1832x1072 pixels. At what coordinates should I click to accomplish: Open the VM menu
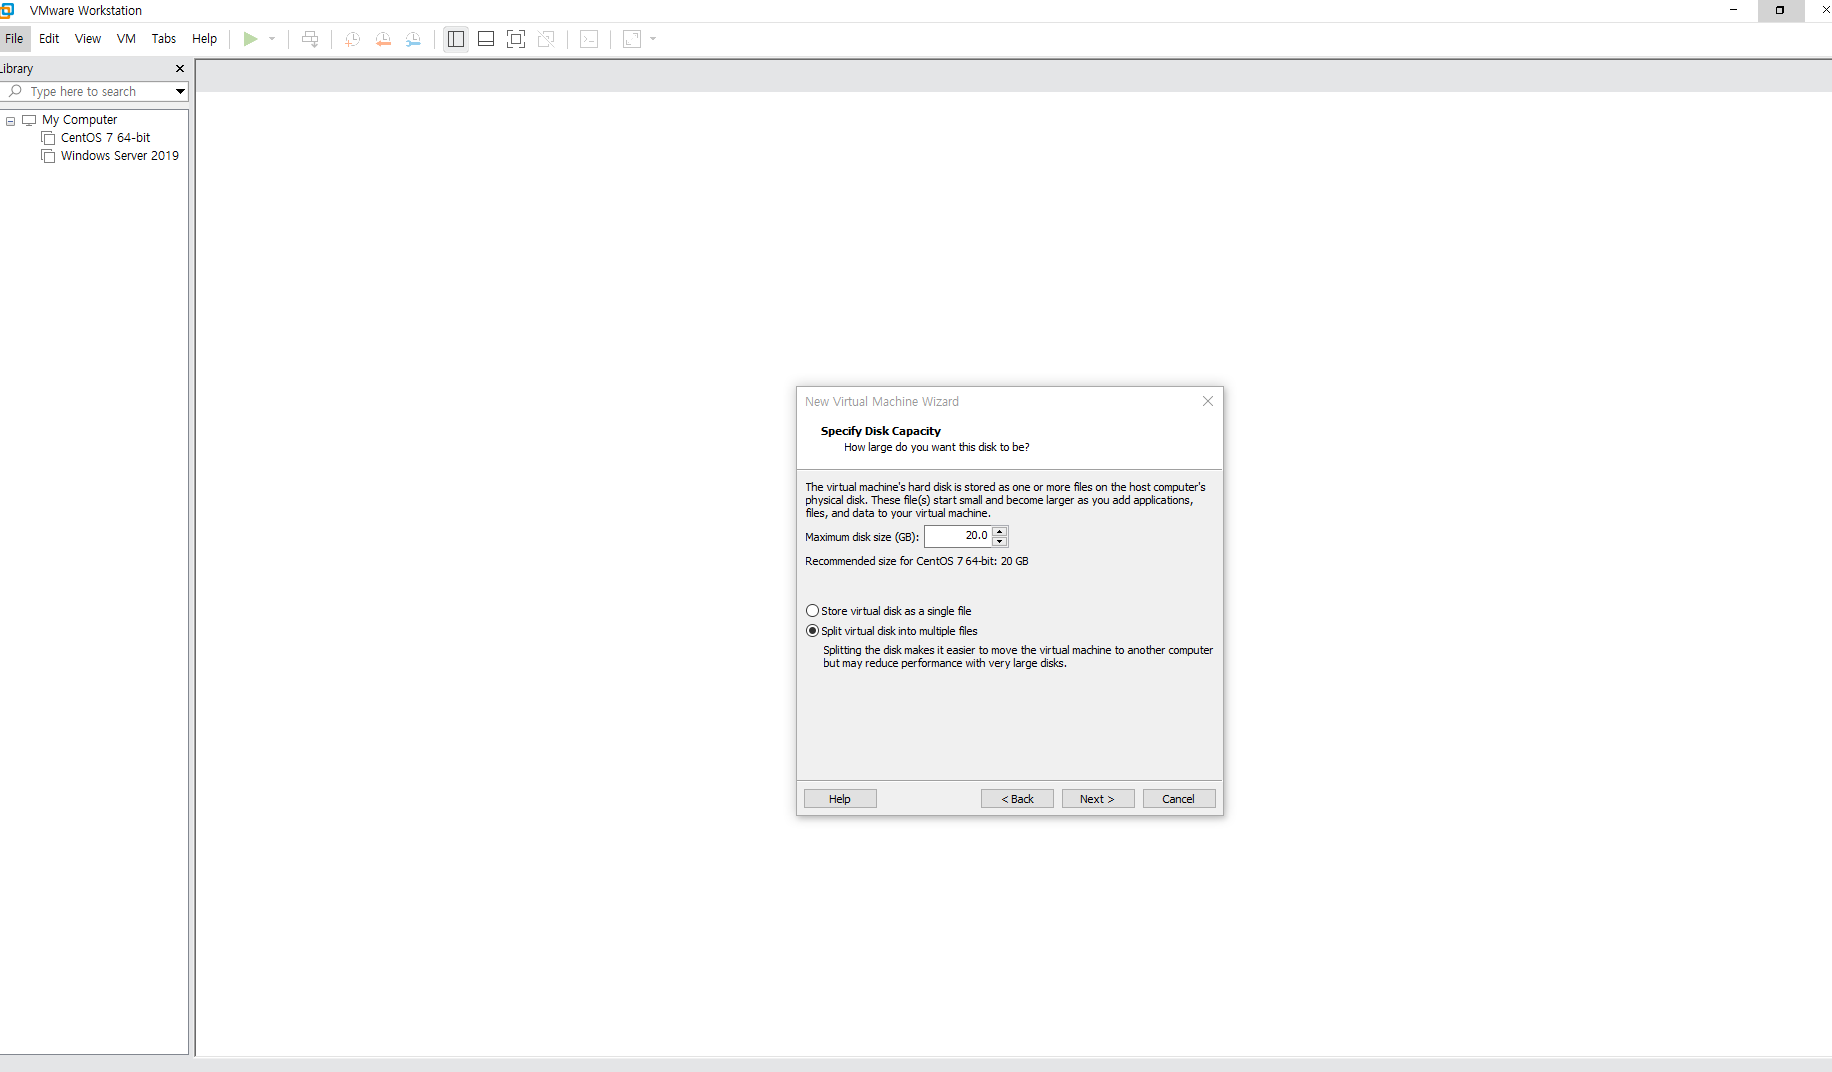126,39
